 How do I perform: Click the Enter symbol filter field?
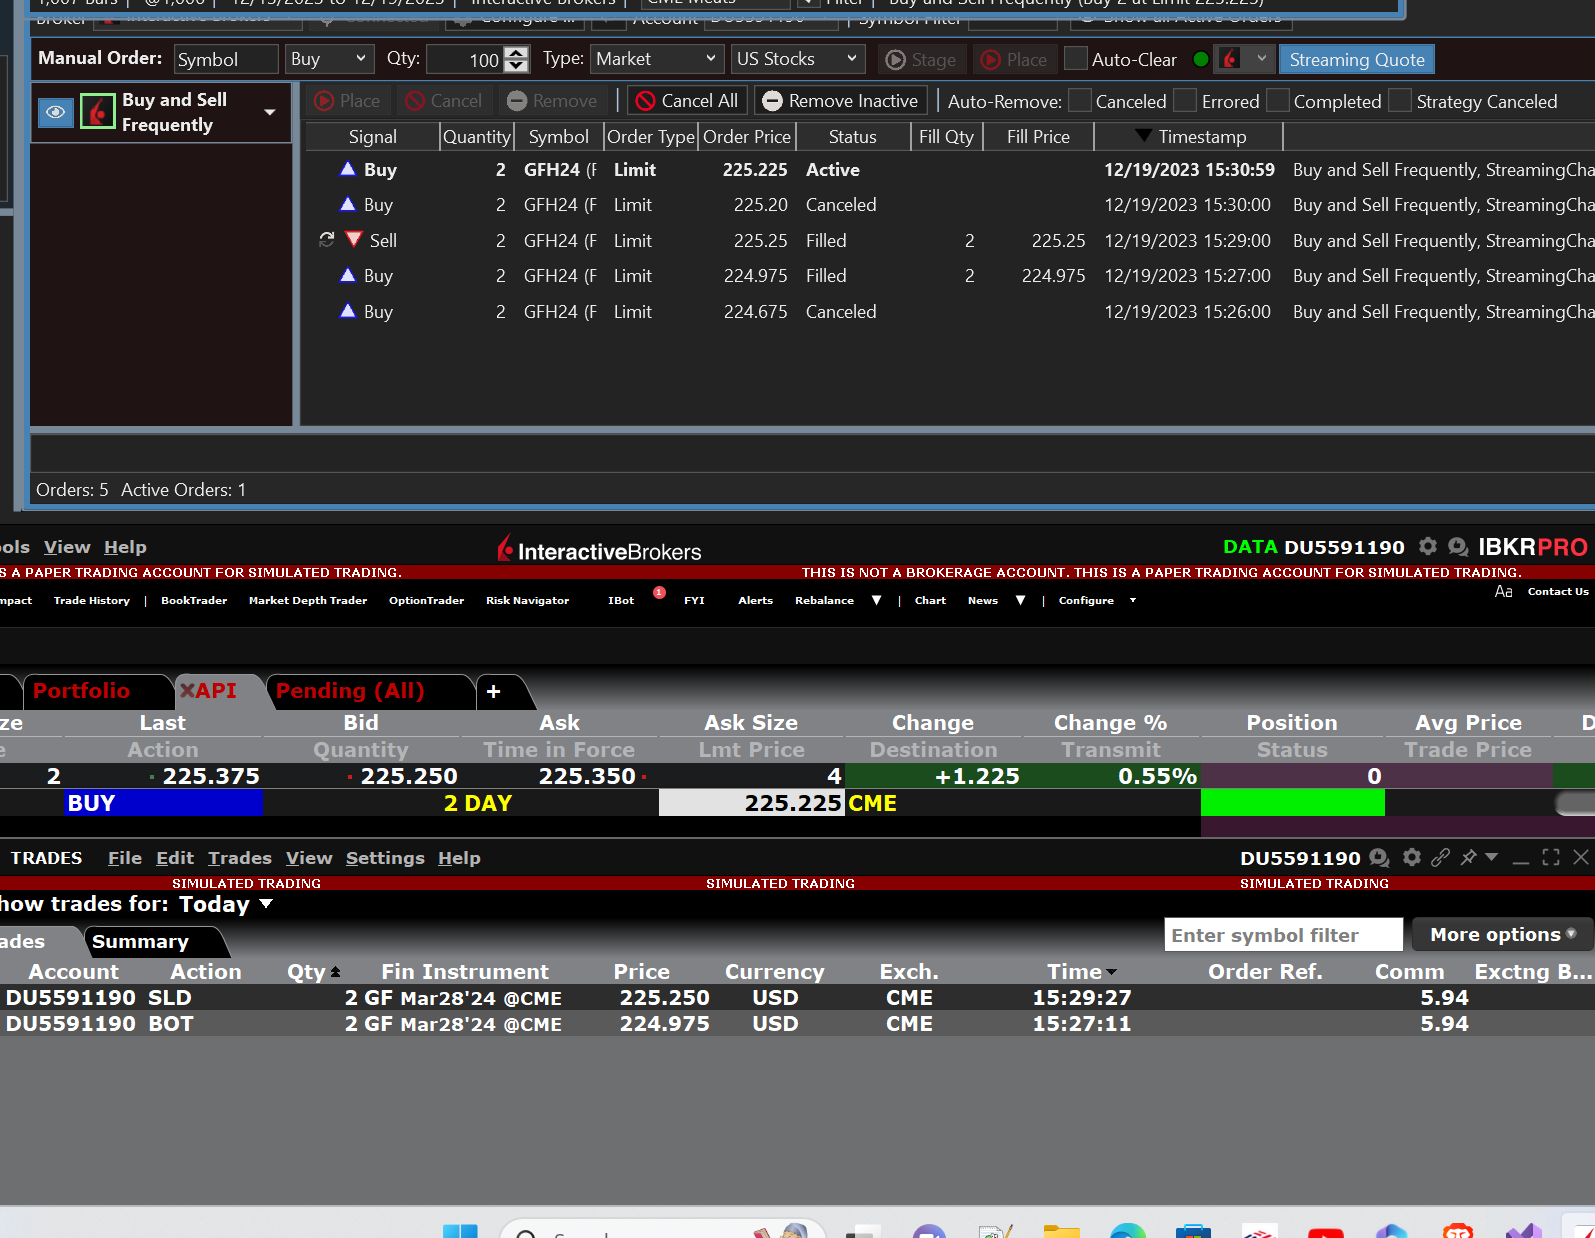(x=1284, y=935)
